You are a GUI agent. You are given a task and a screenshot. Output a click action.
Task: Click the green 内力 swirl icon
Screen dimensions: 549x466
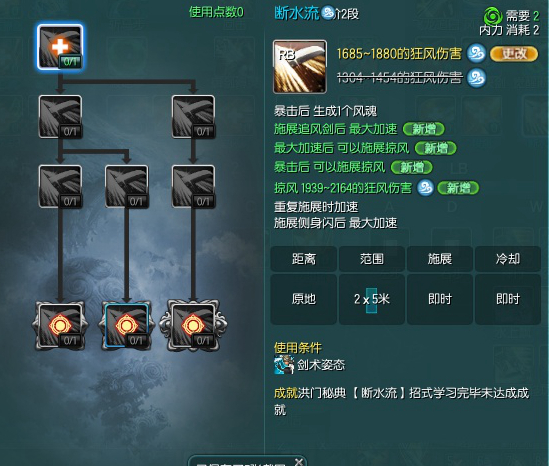(x=493, y=16)
